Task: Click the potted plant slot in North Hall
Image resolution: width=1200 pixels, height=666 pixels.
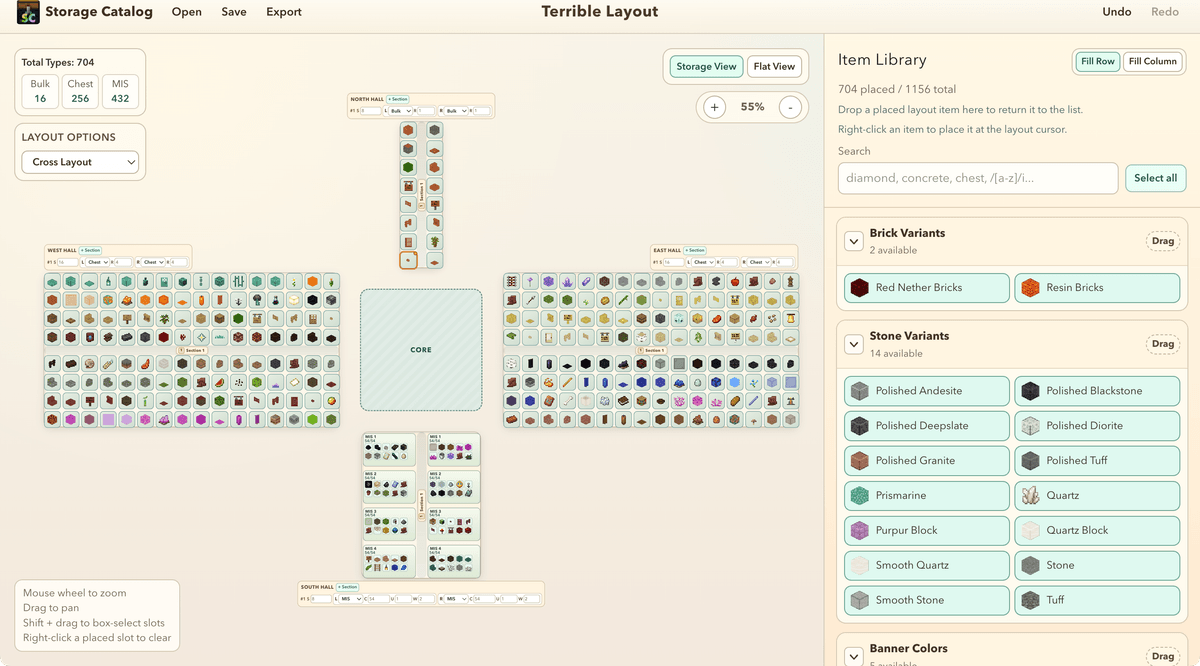Action: [x=435, y=241]
